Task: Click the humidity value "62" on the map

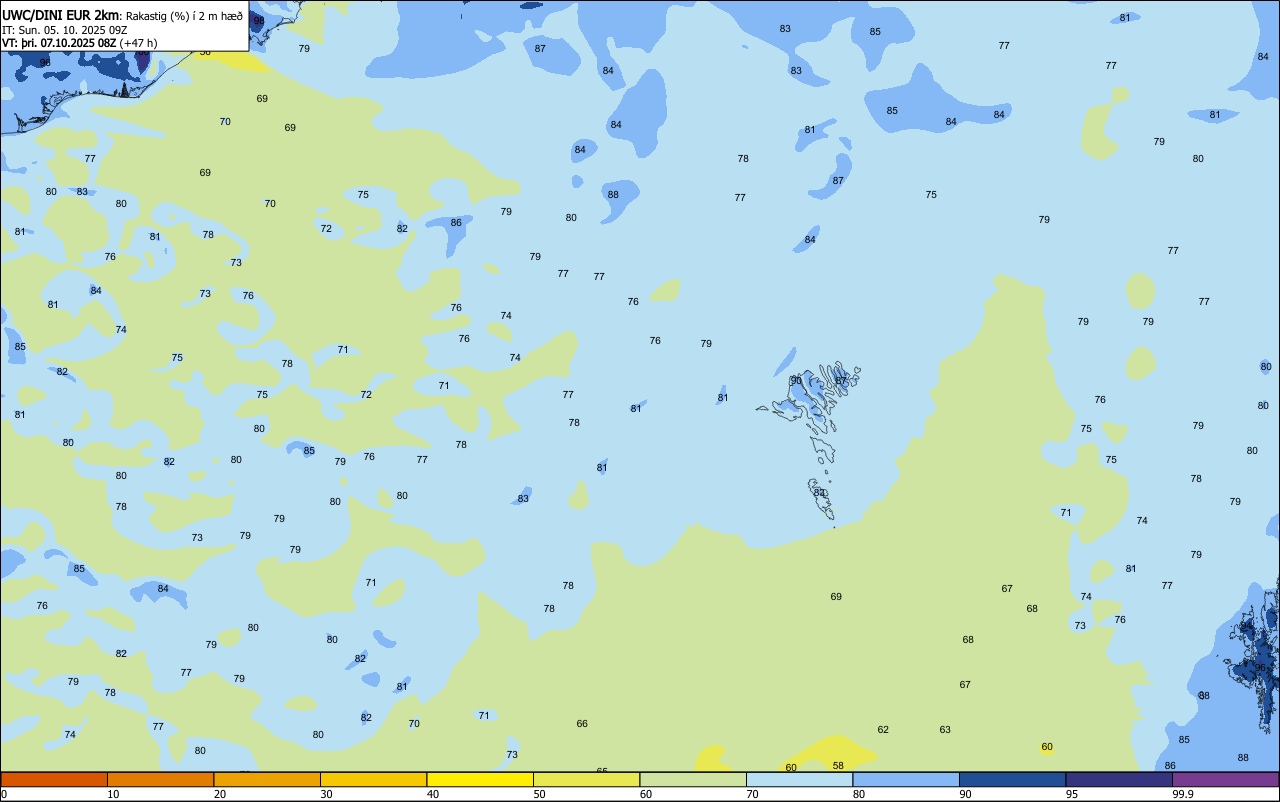Action: click(883, 730)
